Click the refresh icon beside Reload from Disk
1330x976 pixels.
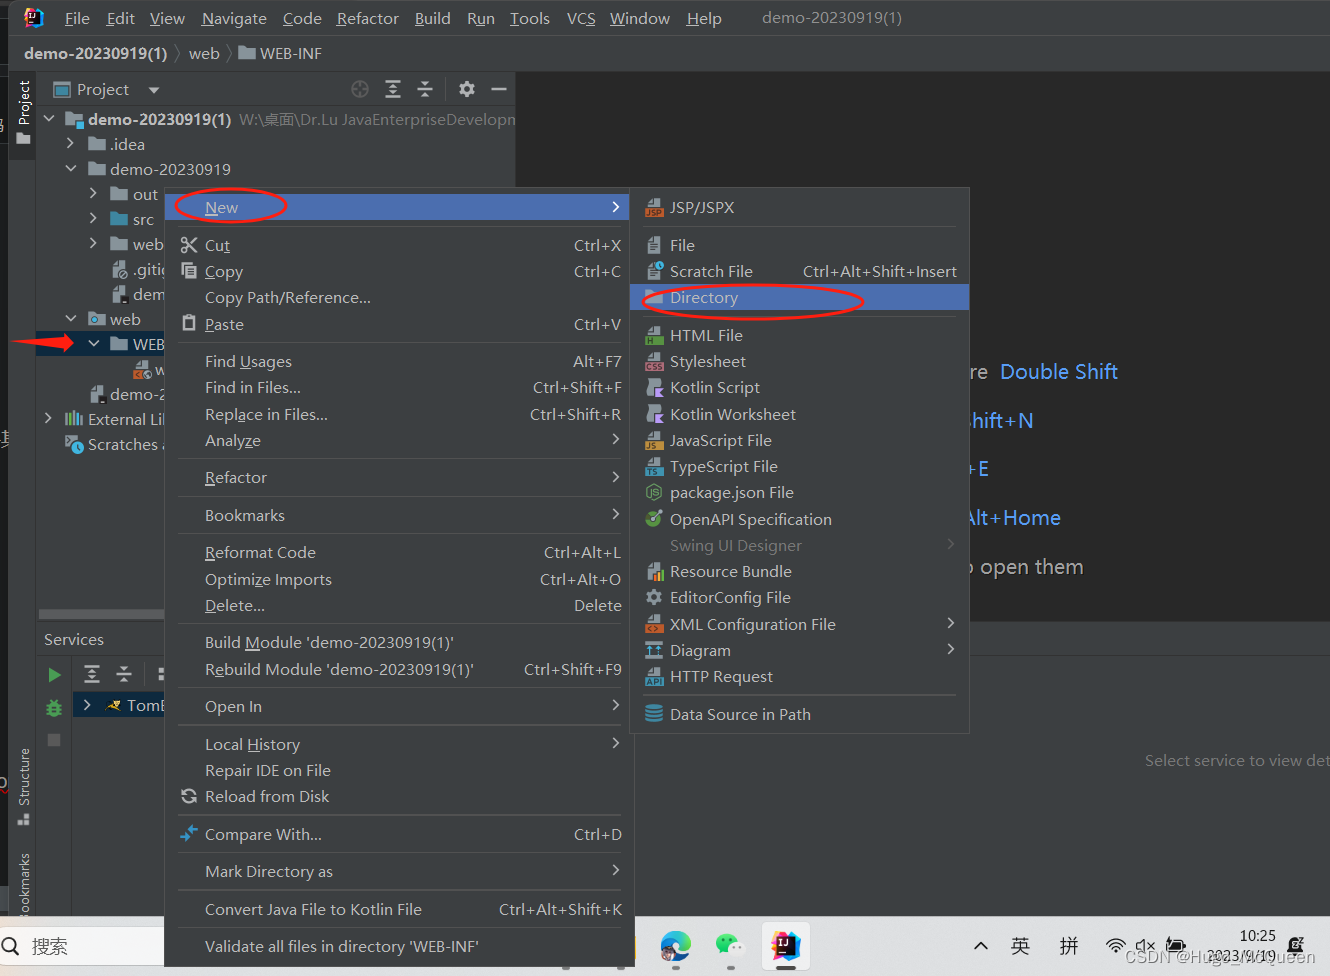pyautogui.click(x=189, y=796)
